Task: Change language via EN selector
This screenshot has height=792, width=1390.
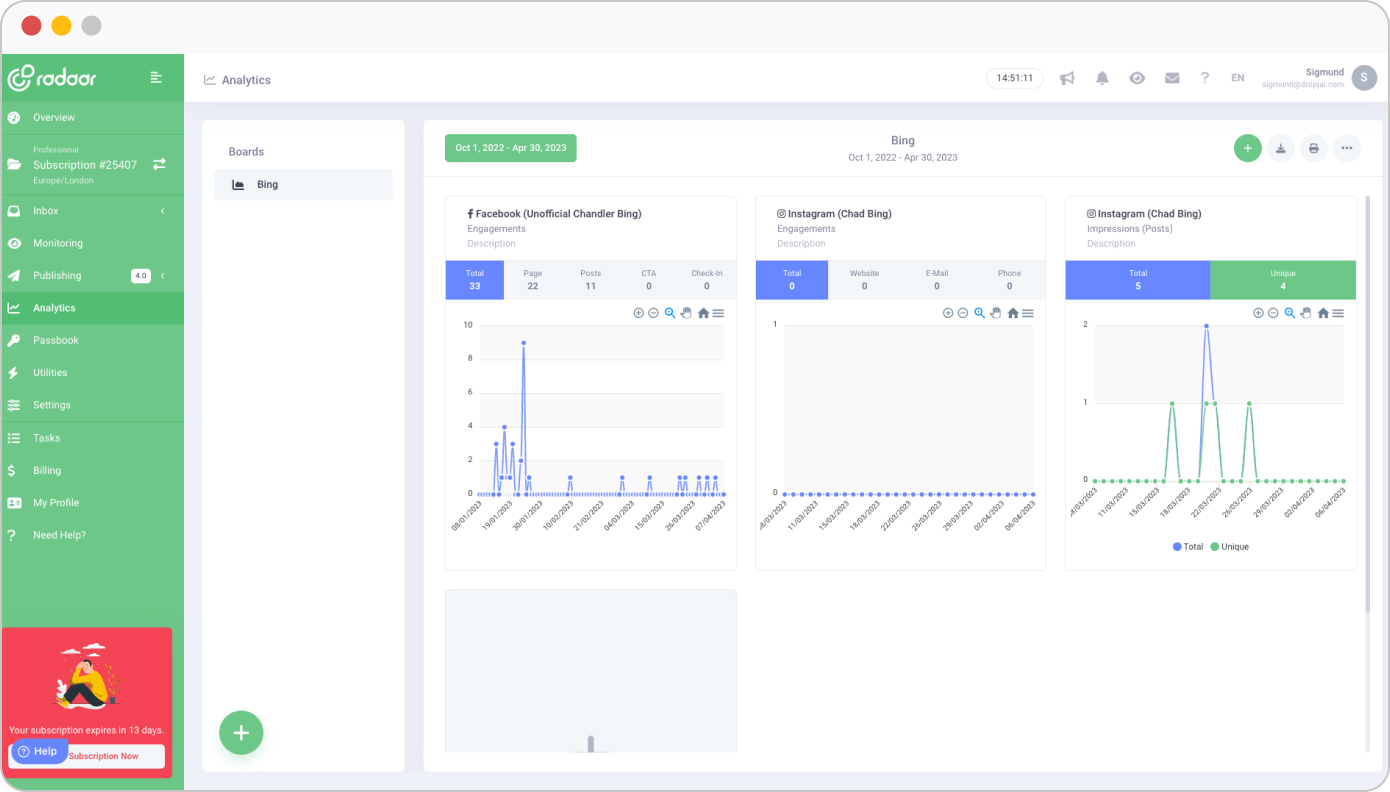Action: [x=1238, y=78]
